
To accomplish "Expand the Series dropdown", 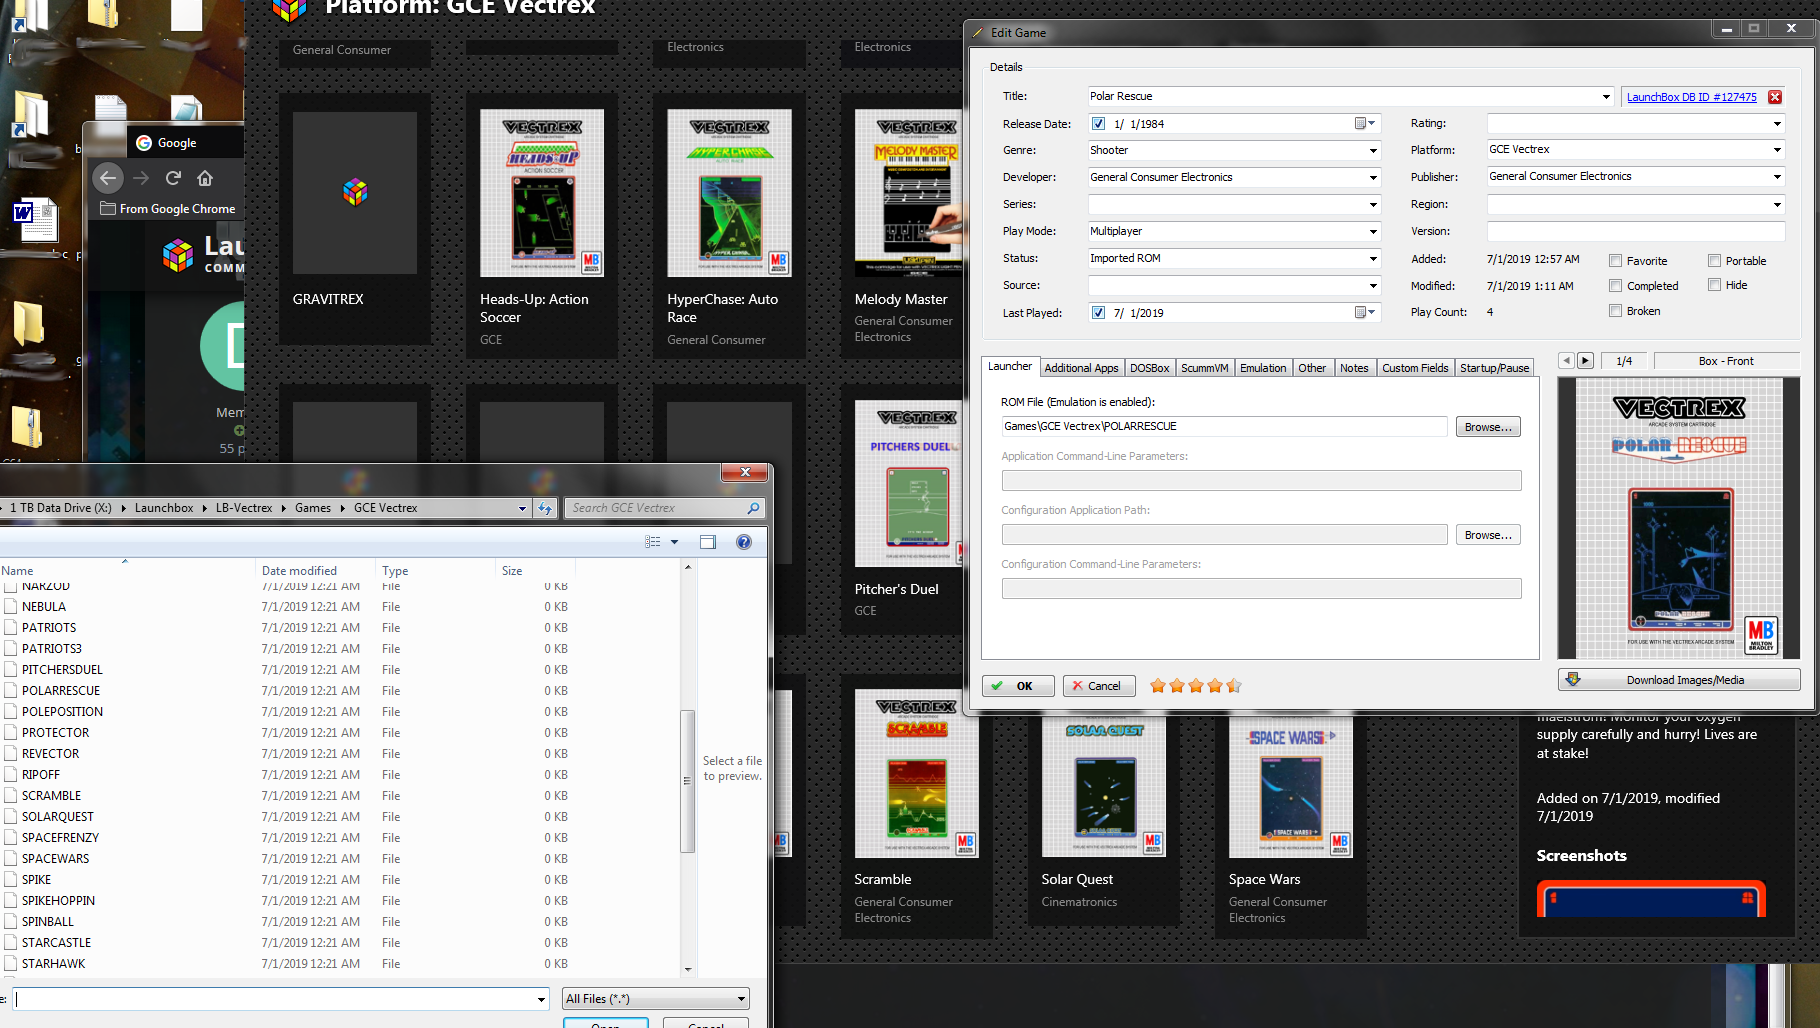I will pos(1373,205).
